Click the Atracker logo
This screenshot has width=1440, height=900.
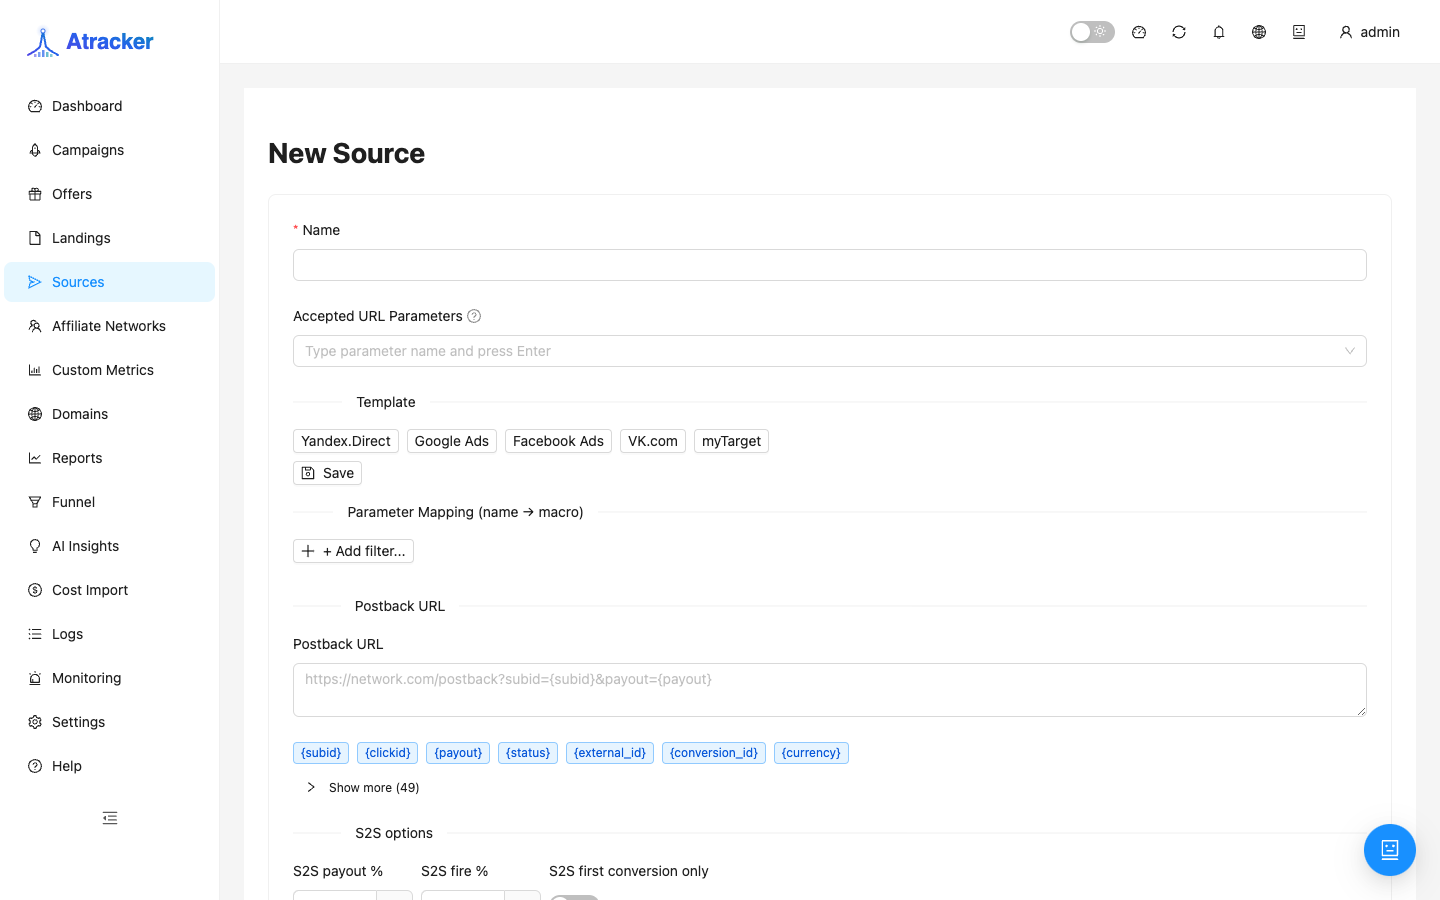tap(90, 42)
